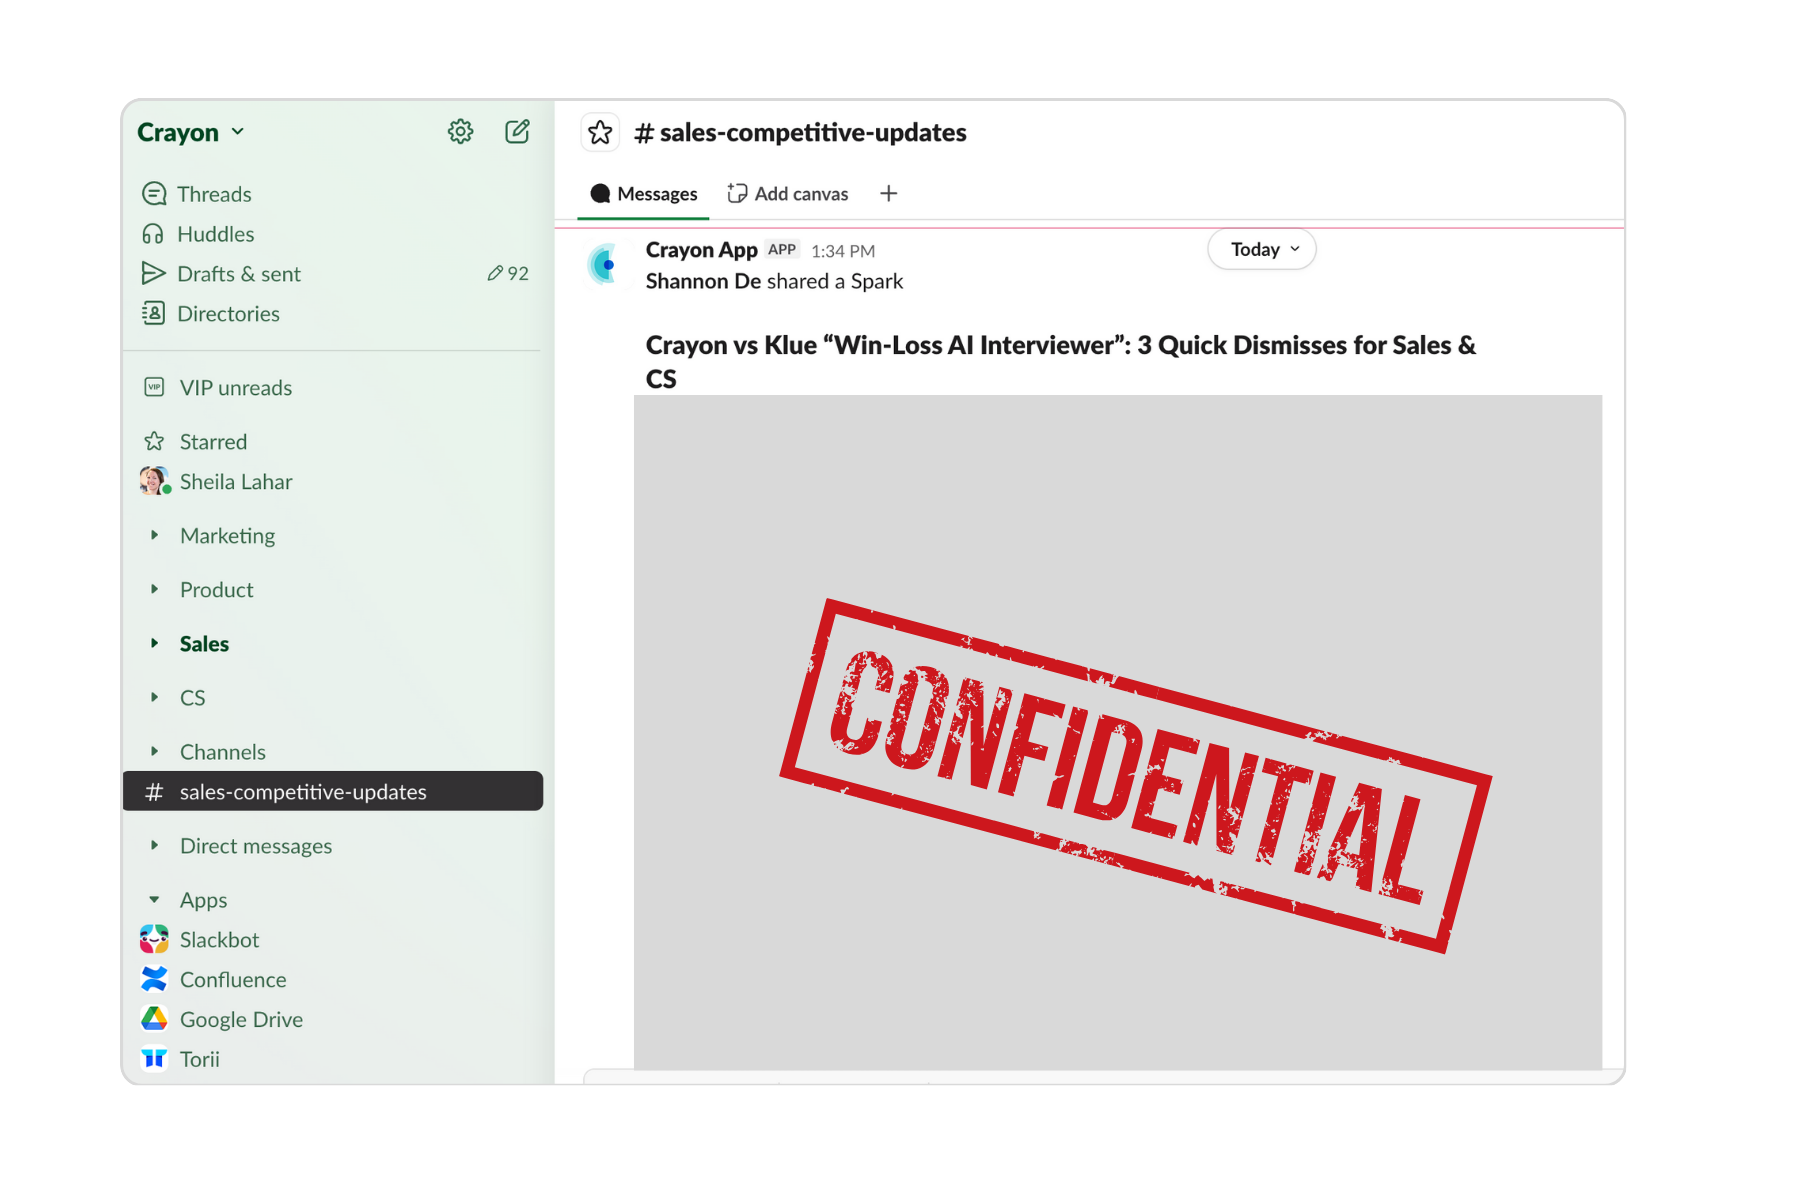The height and width of the screenshot is (1200, 1800).
Task: Click the Crayon App avatar
Action: 603,265
